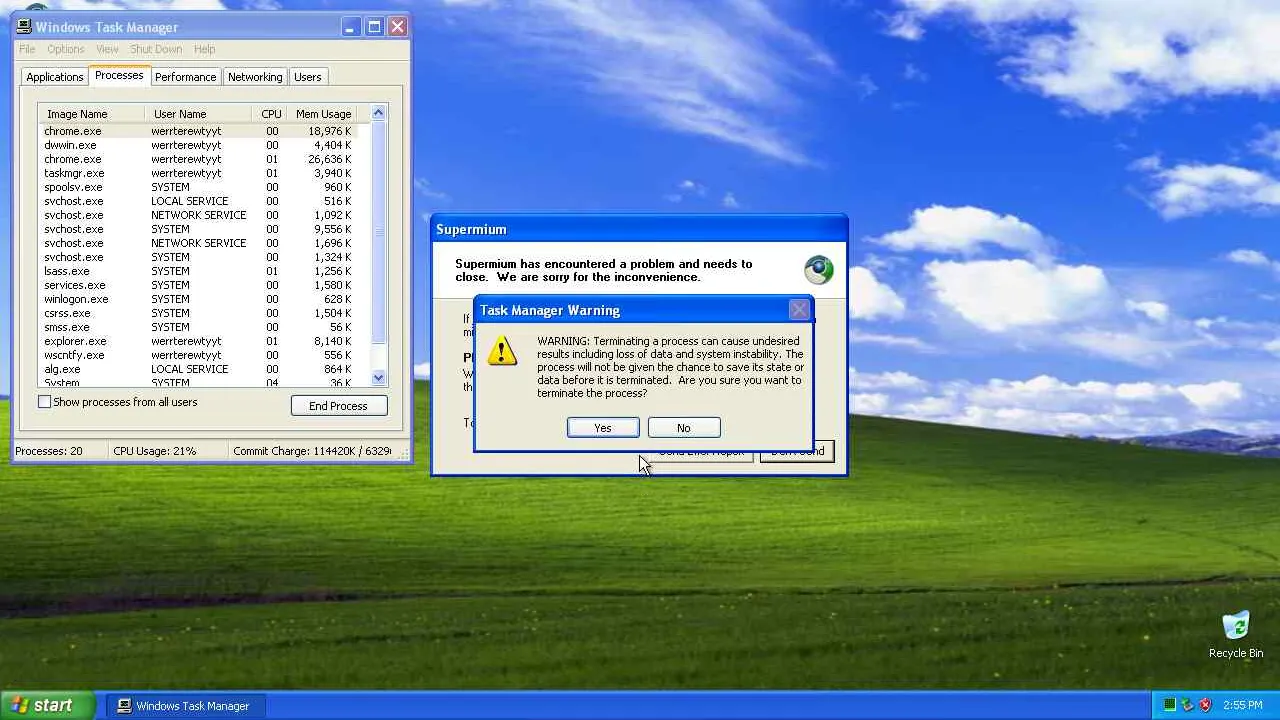1280x720 pixels.
Task: Select the Processes tab
Action: [119, 76]
